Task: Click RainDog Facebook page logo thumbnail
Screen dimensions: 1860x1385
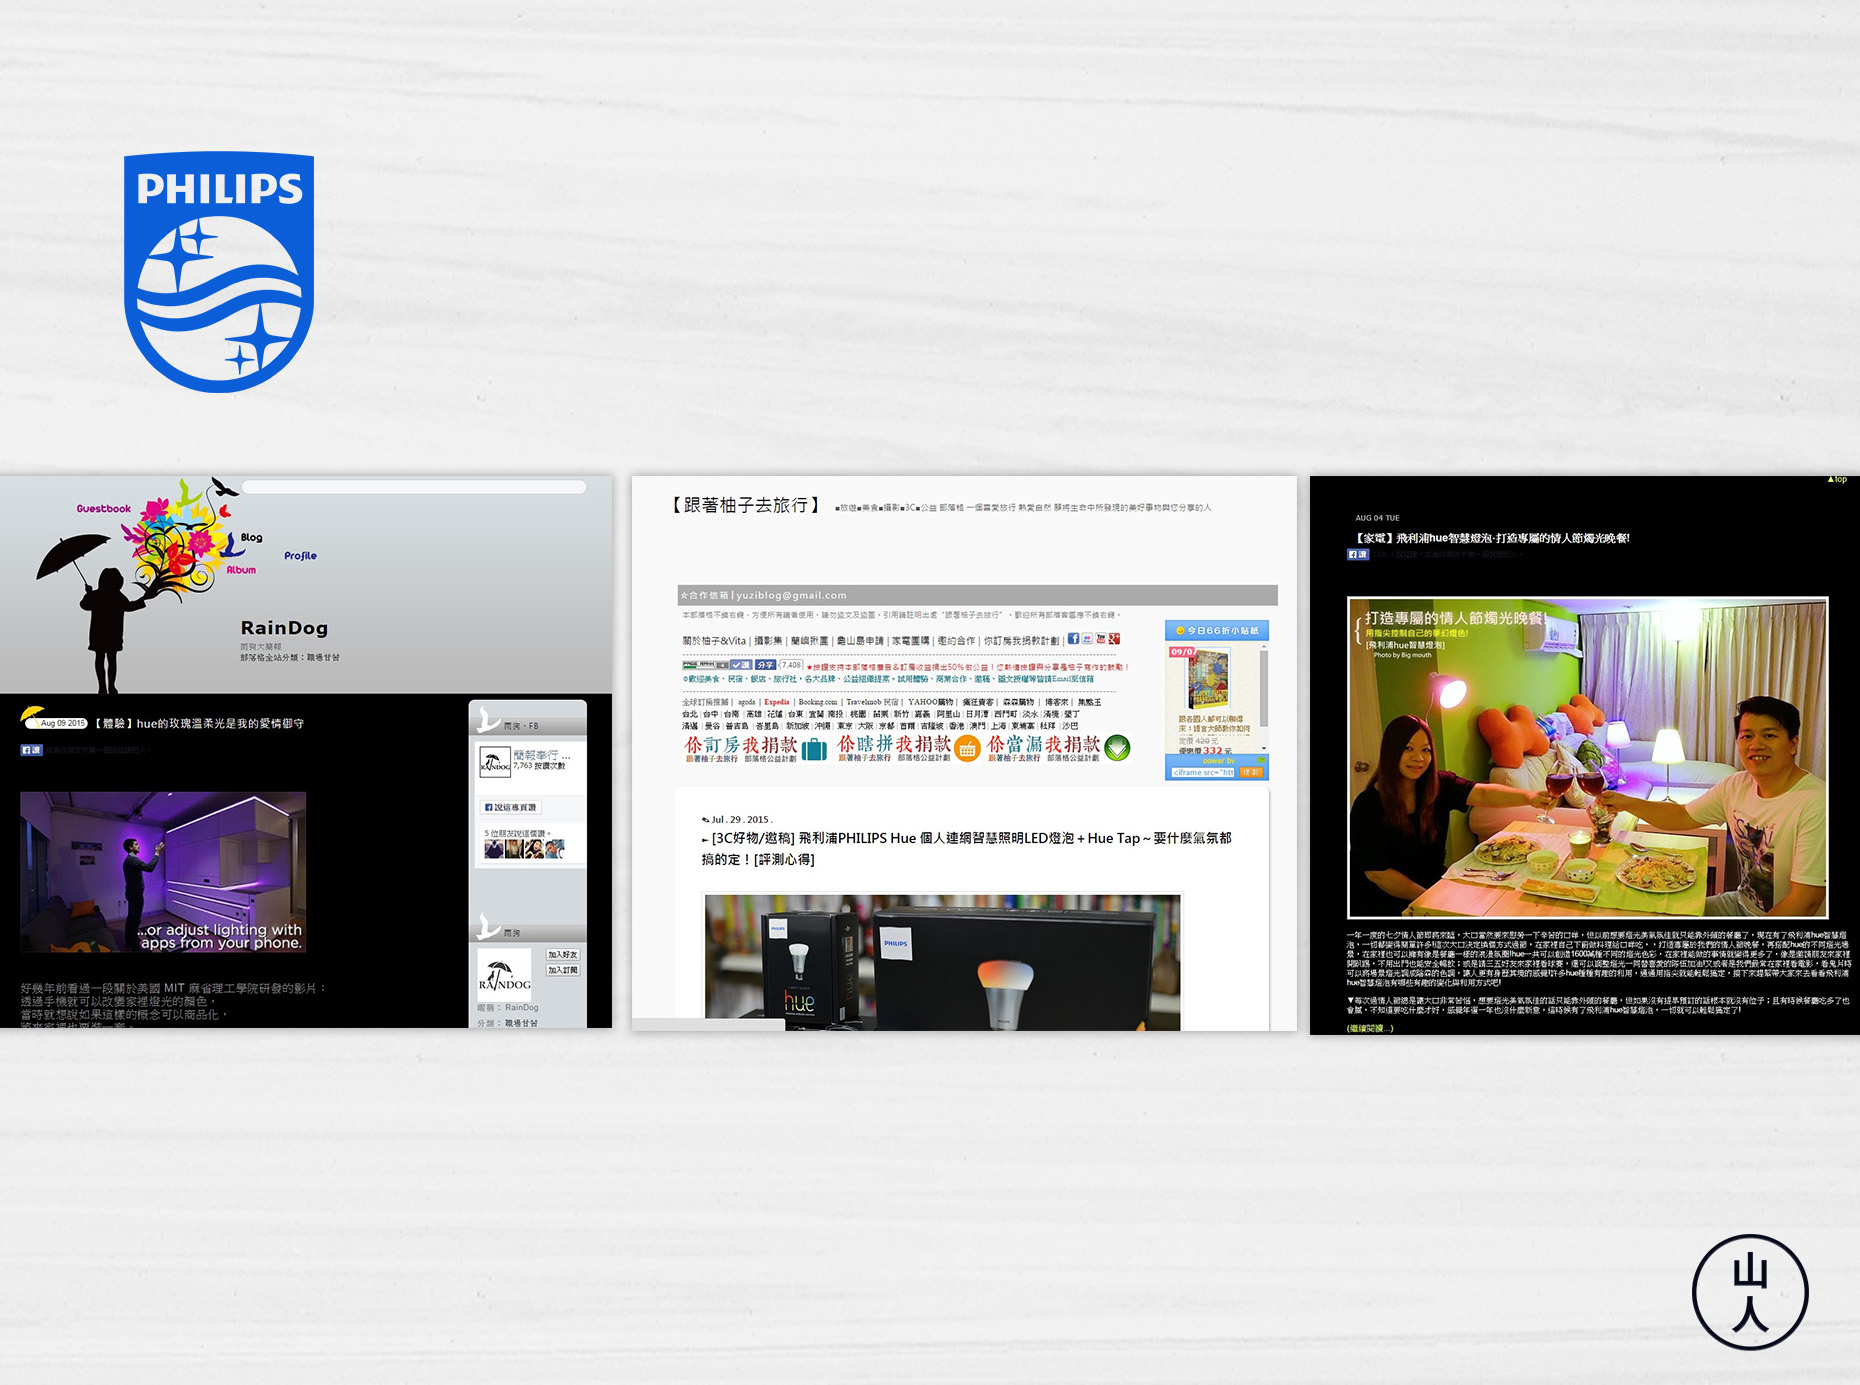Action: tap(495, 762)
